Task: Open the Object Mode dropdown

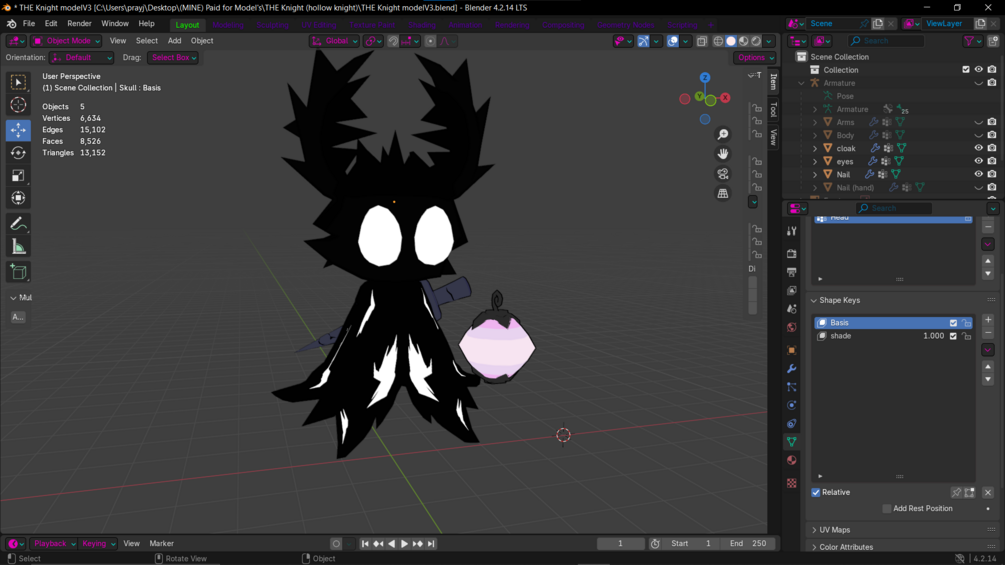Action: pyautogui.click(x=67, y=41)
